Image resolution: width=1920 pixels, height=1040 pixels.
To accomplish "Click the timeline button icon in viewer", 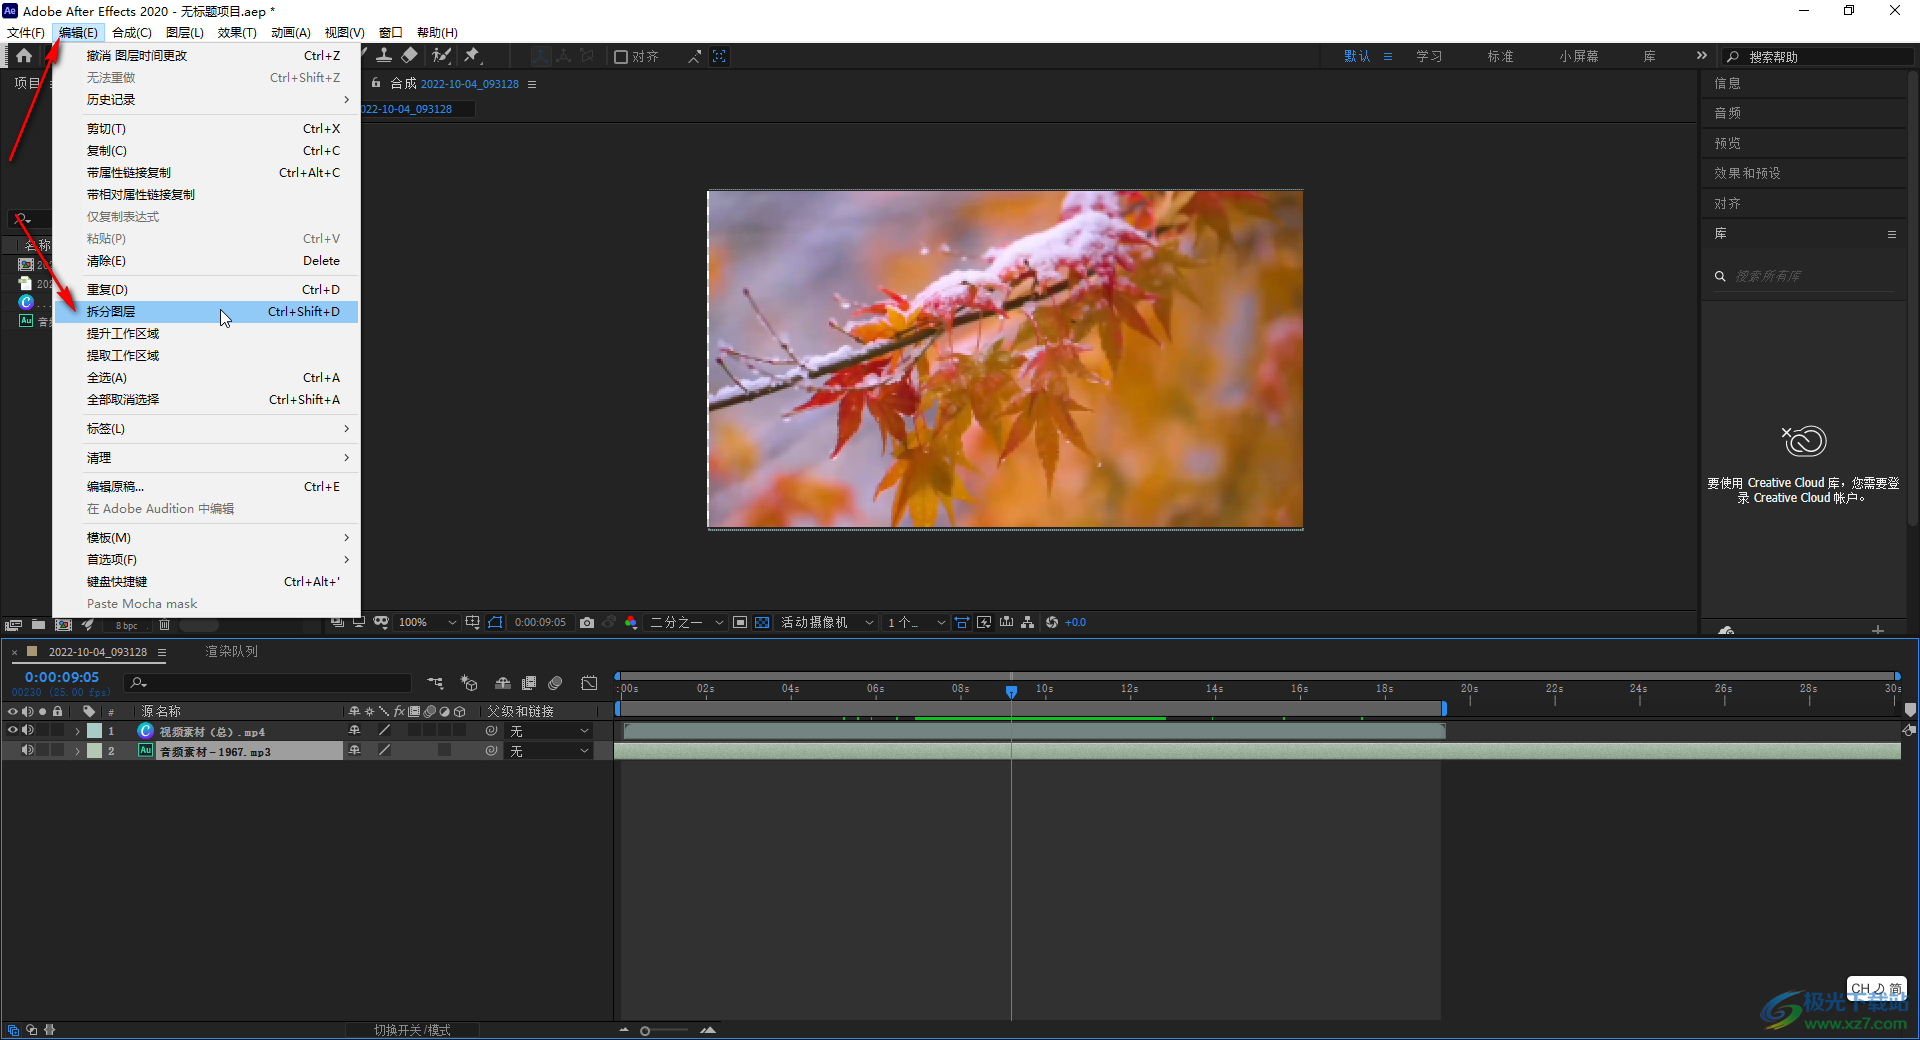I will click(1006, 622).
